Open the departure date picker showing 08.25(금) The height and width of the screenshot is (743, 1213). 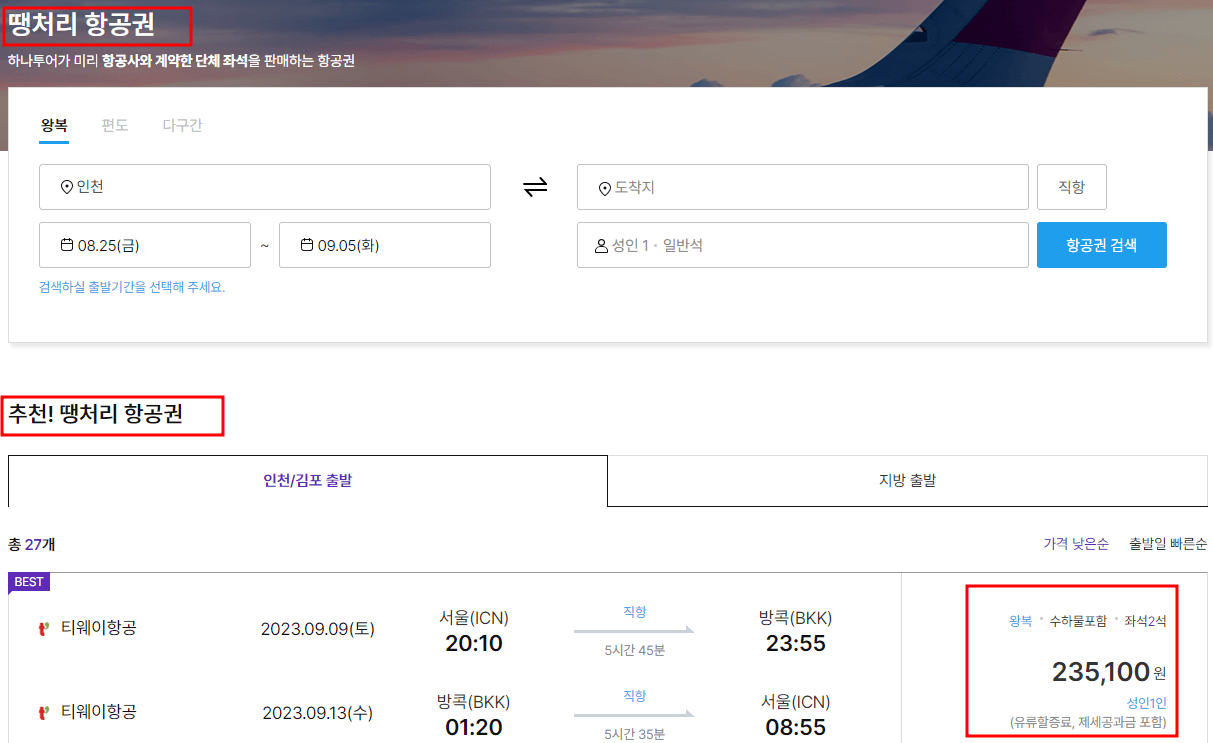(x=145, y=244)
